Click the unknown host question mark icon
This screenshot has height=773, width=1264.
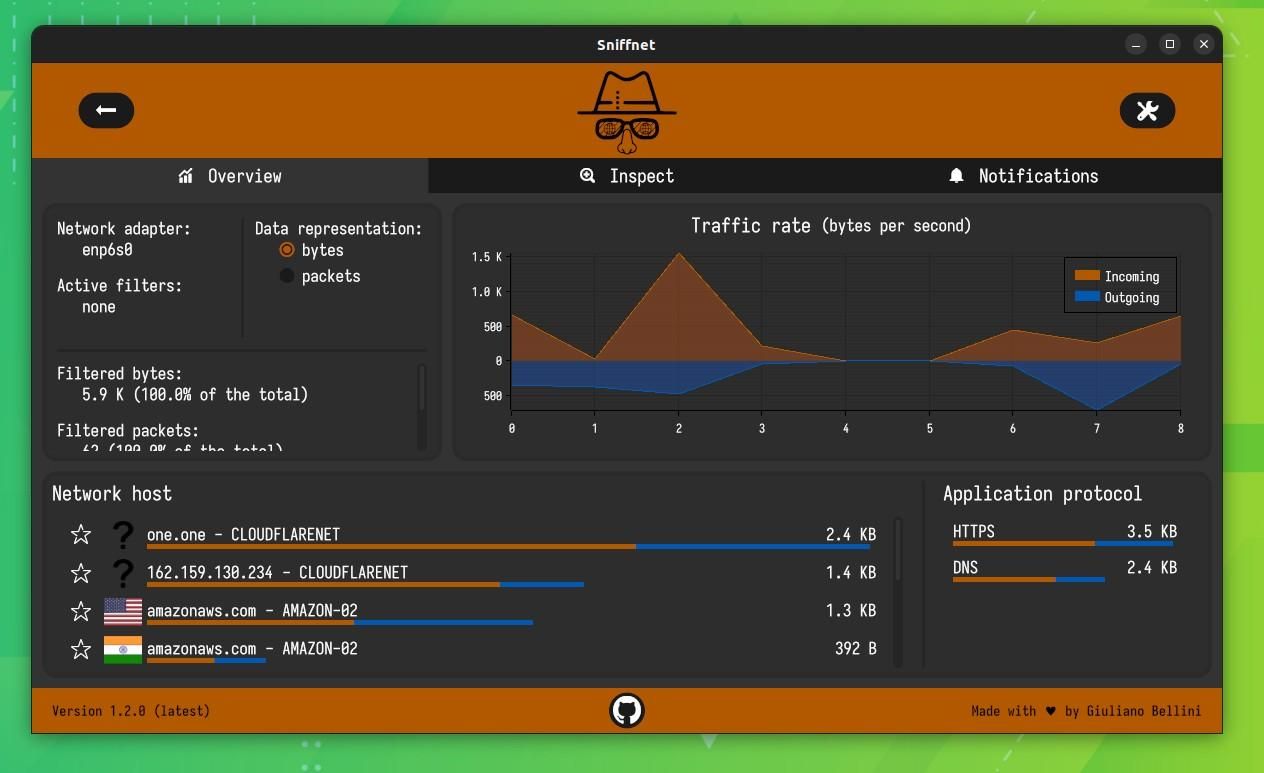122,534
